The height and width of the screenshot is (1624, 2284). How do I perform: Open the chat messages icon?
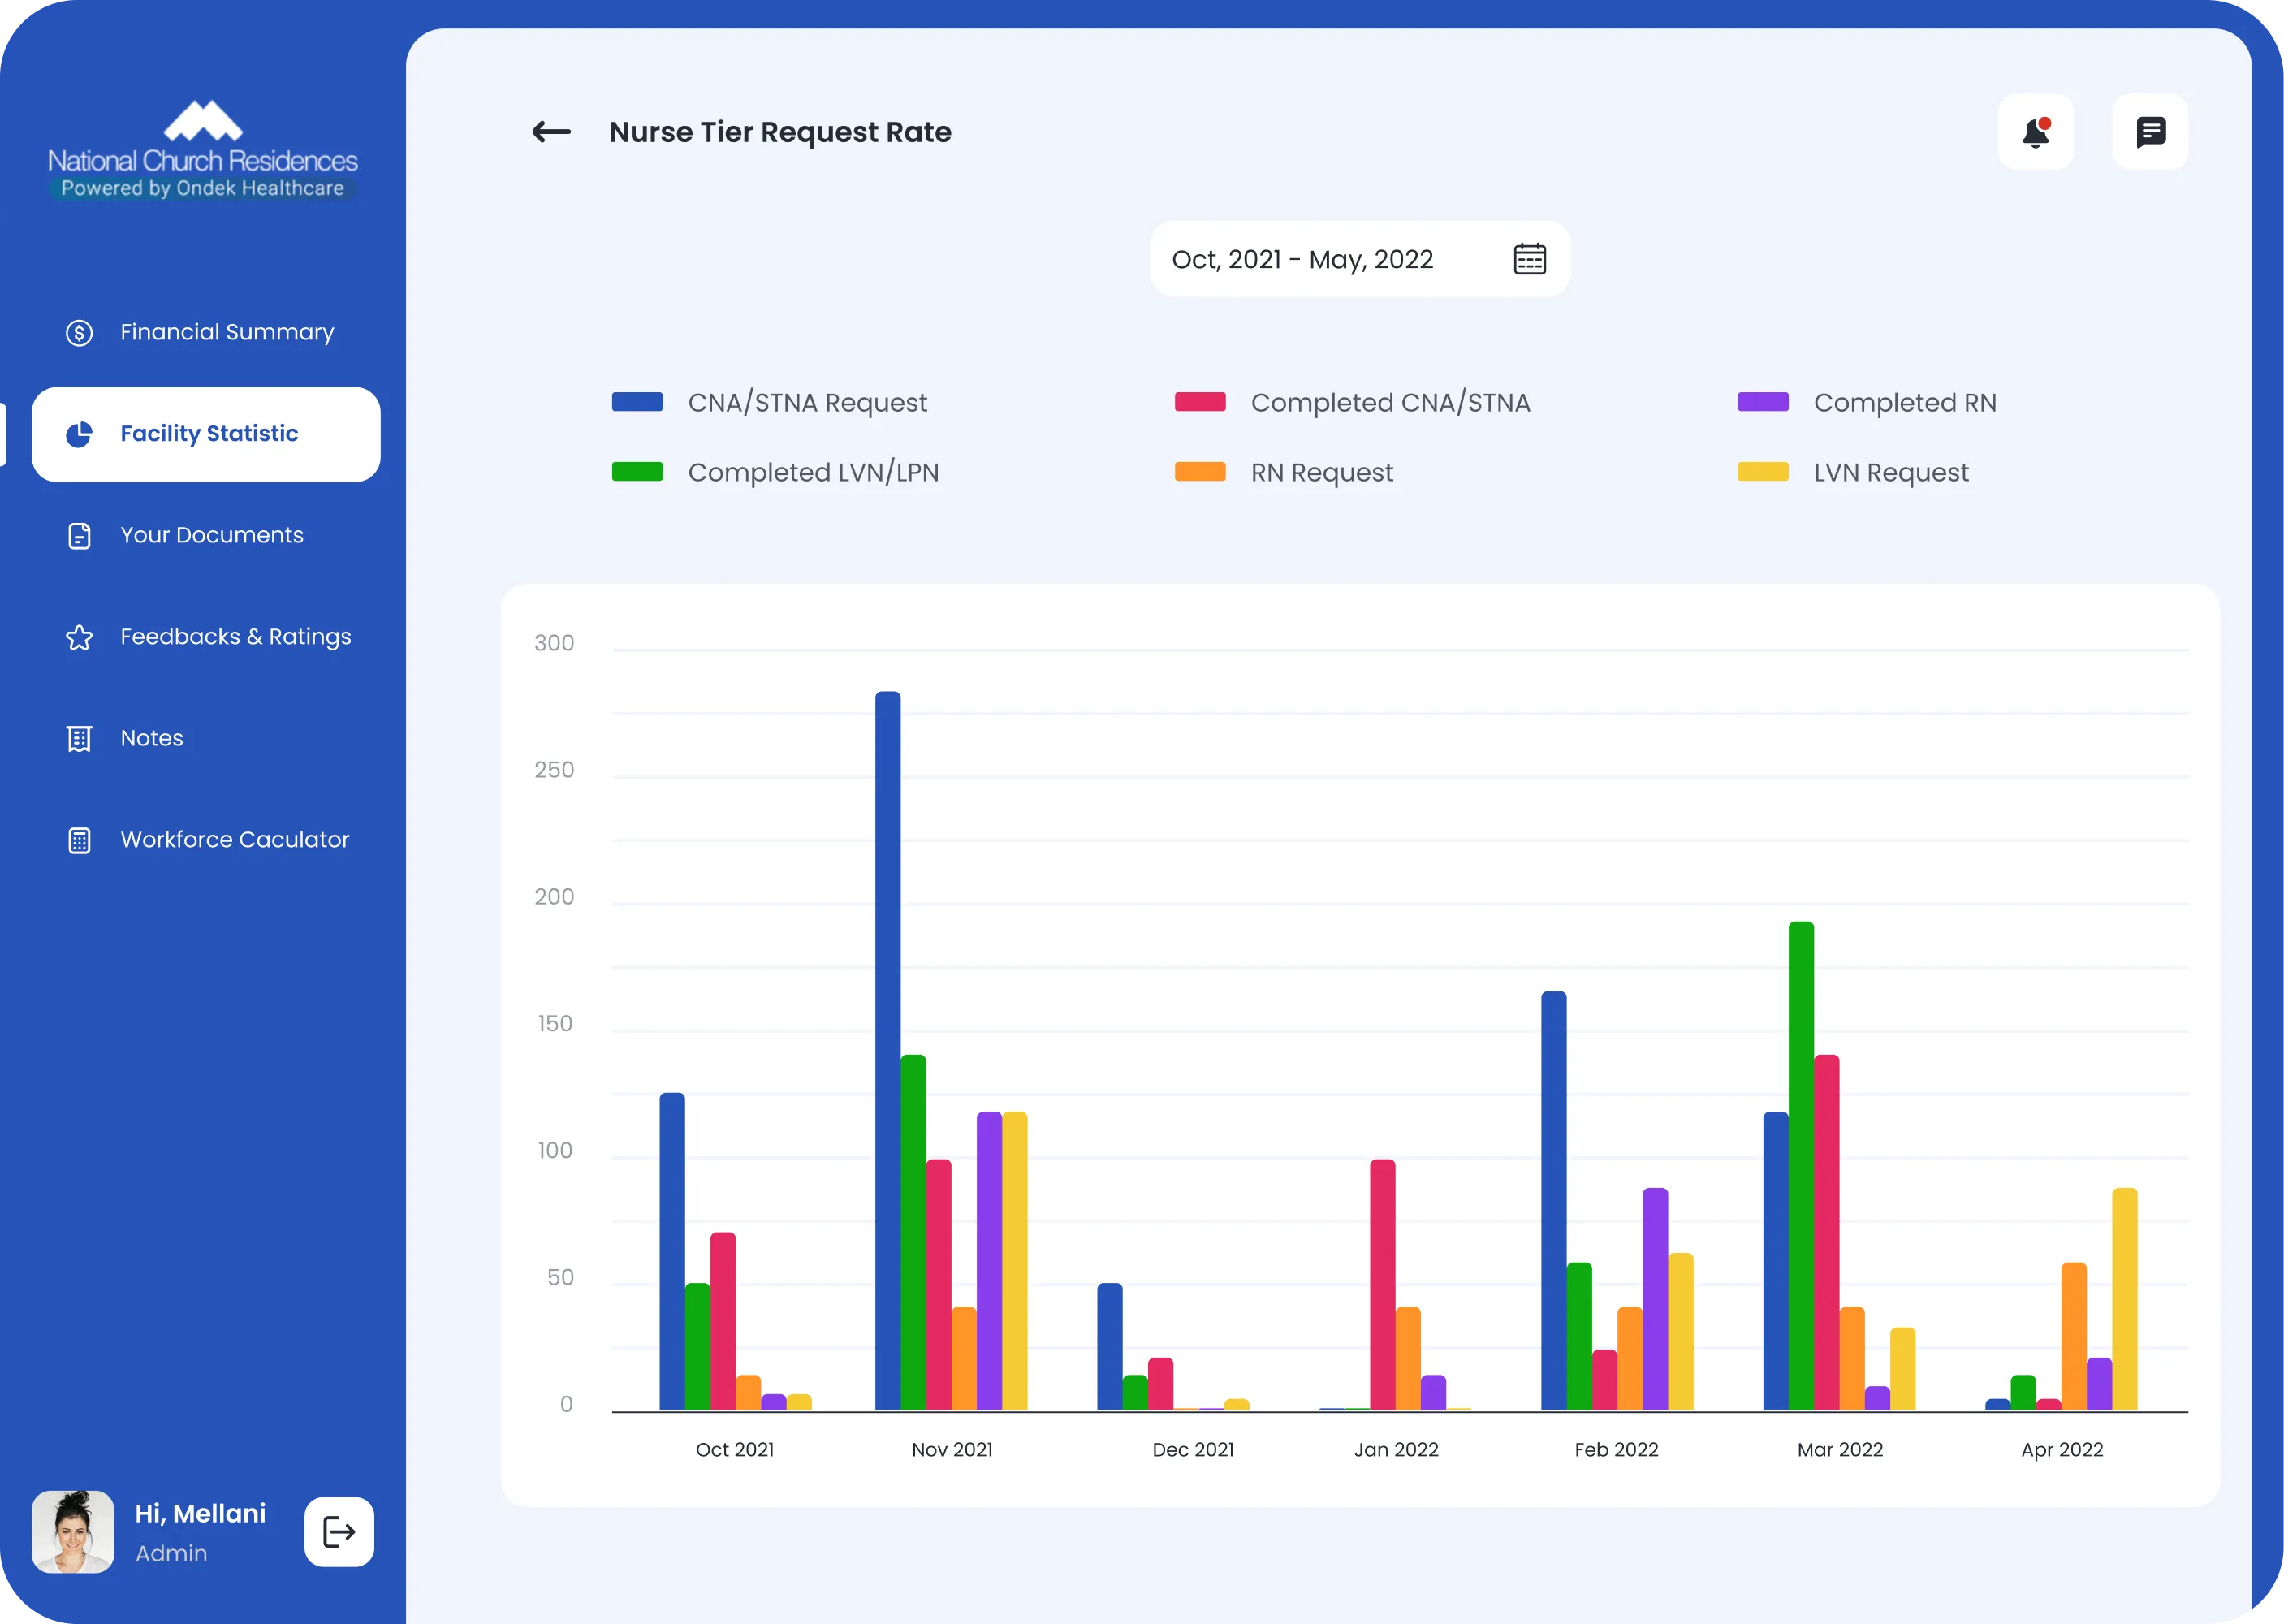pyautogui.click(x=2150, y=132)
